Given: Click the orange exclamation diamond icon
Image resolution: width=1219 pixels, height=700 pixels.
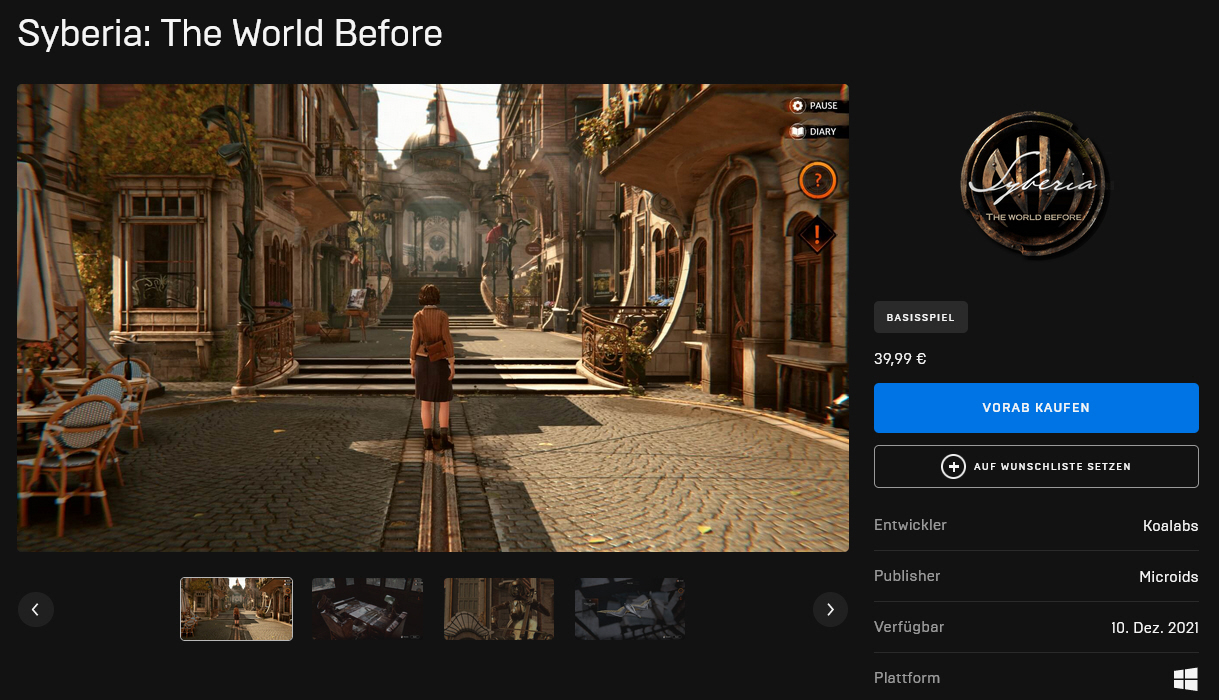Looking at the screenshot, I should point(817,236).
